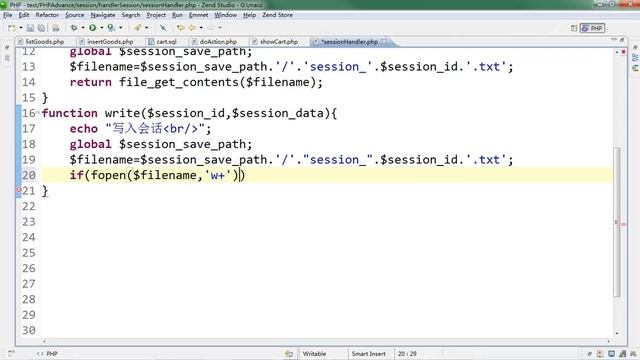The width and height of the screenshot is (640, 360).
Task: Click the Search flashlight toolbar icon
Action: (138, 28)
